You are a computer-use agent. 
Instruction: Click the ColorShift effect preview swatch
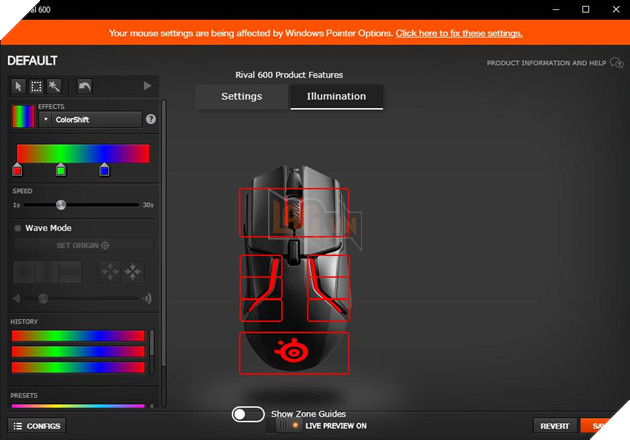click(x=23, y=117)
